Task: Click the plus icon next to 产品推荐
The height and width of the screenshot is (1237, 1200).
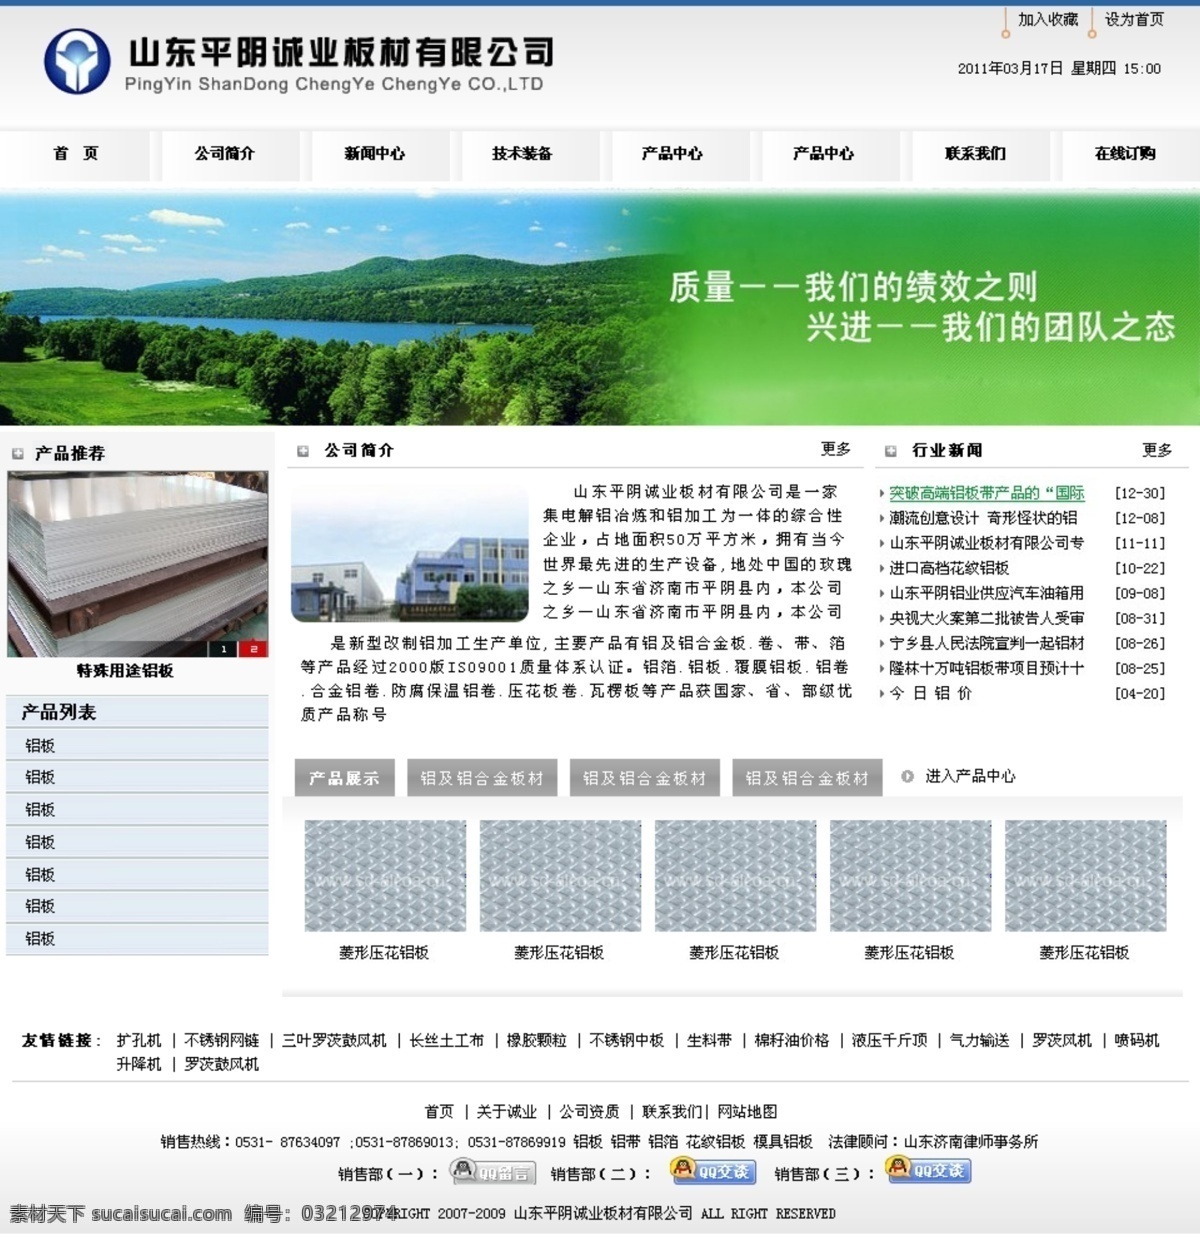Action: pyautogui.click(x=17, y=454)
